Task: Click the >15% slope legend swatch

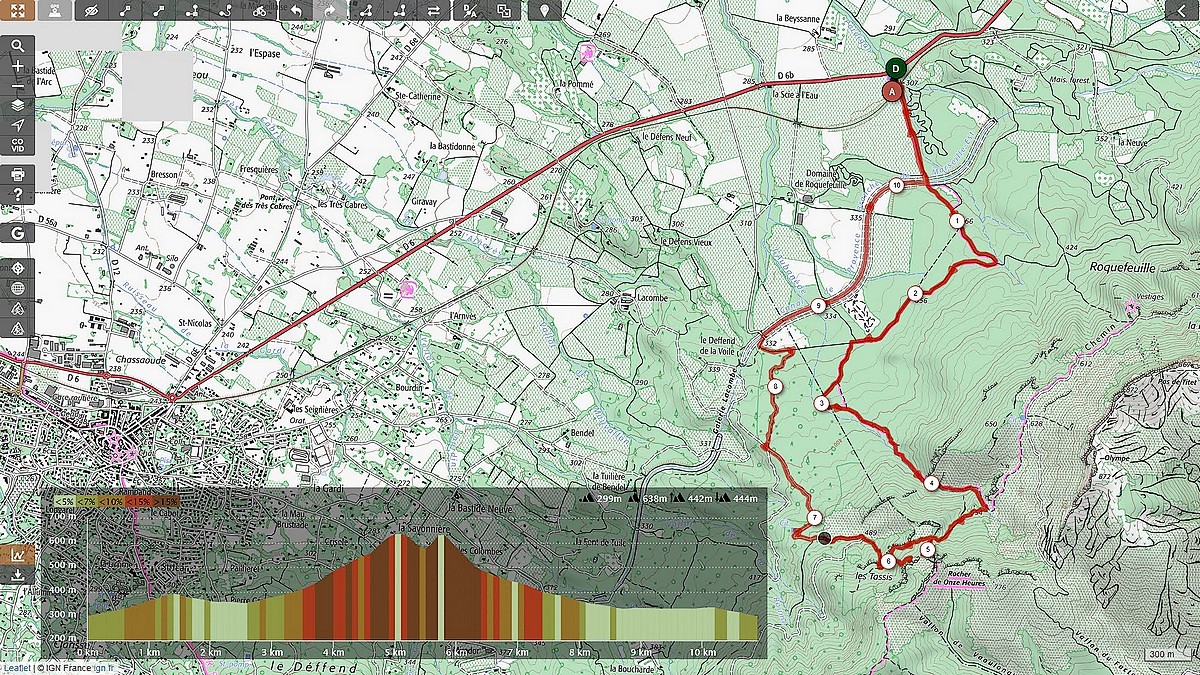Action: pos(165,501)
